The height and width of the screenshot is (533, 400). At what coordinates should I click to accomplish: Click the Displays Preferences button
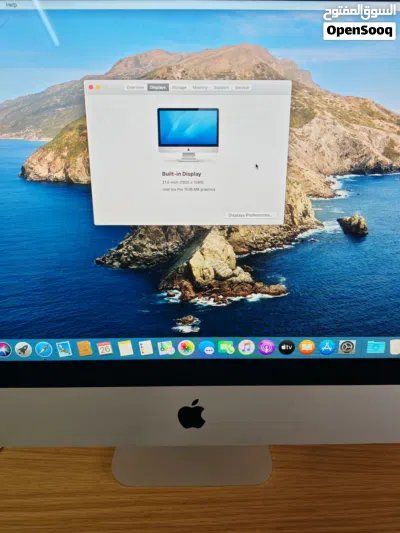[x=250, y=215]
